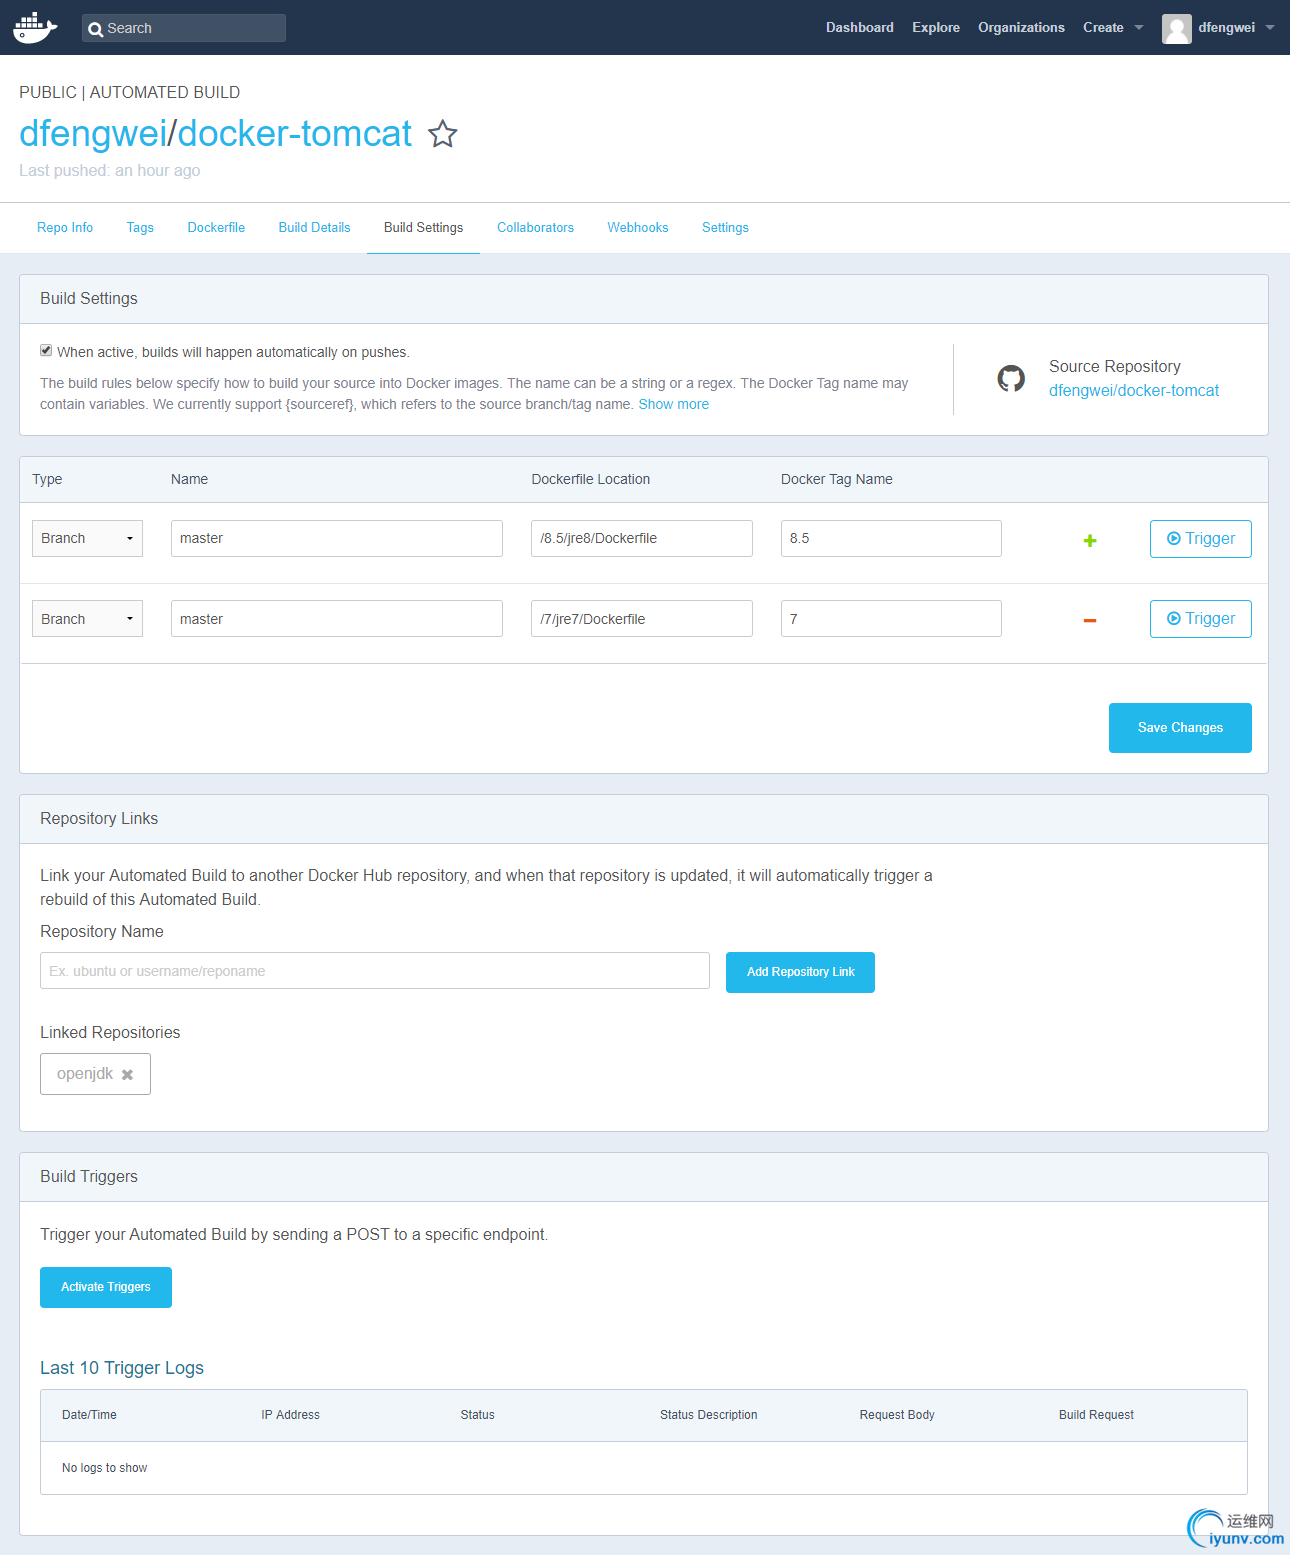Click dfengwei in repository title

(93, 134)
